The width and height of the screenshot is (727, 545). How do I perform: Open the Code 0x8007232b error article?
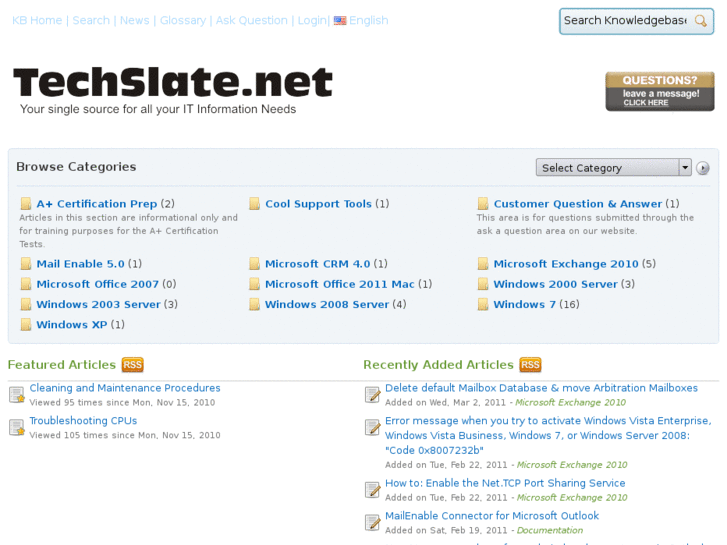point(548,436)
